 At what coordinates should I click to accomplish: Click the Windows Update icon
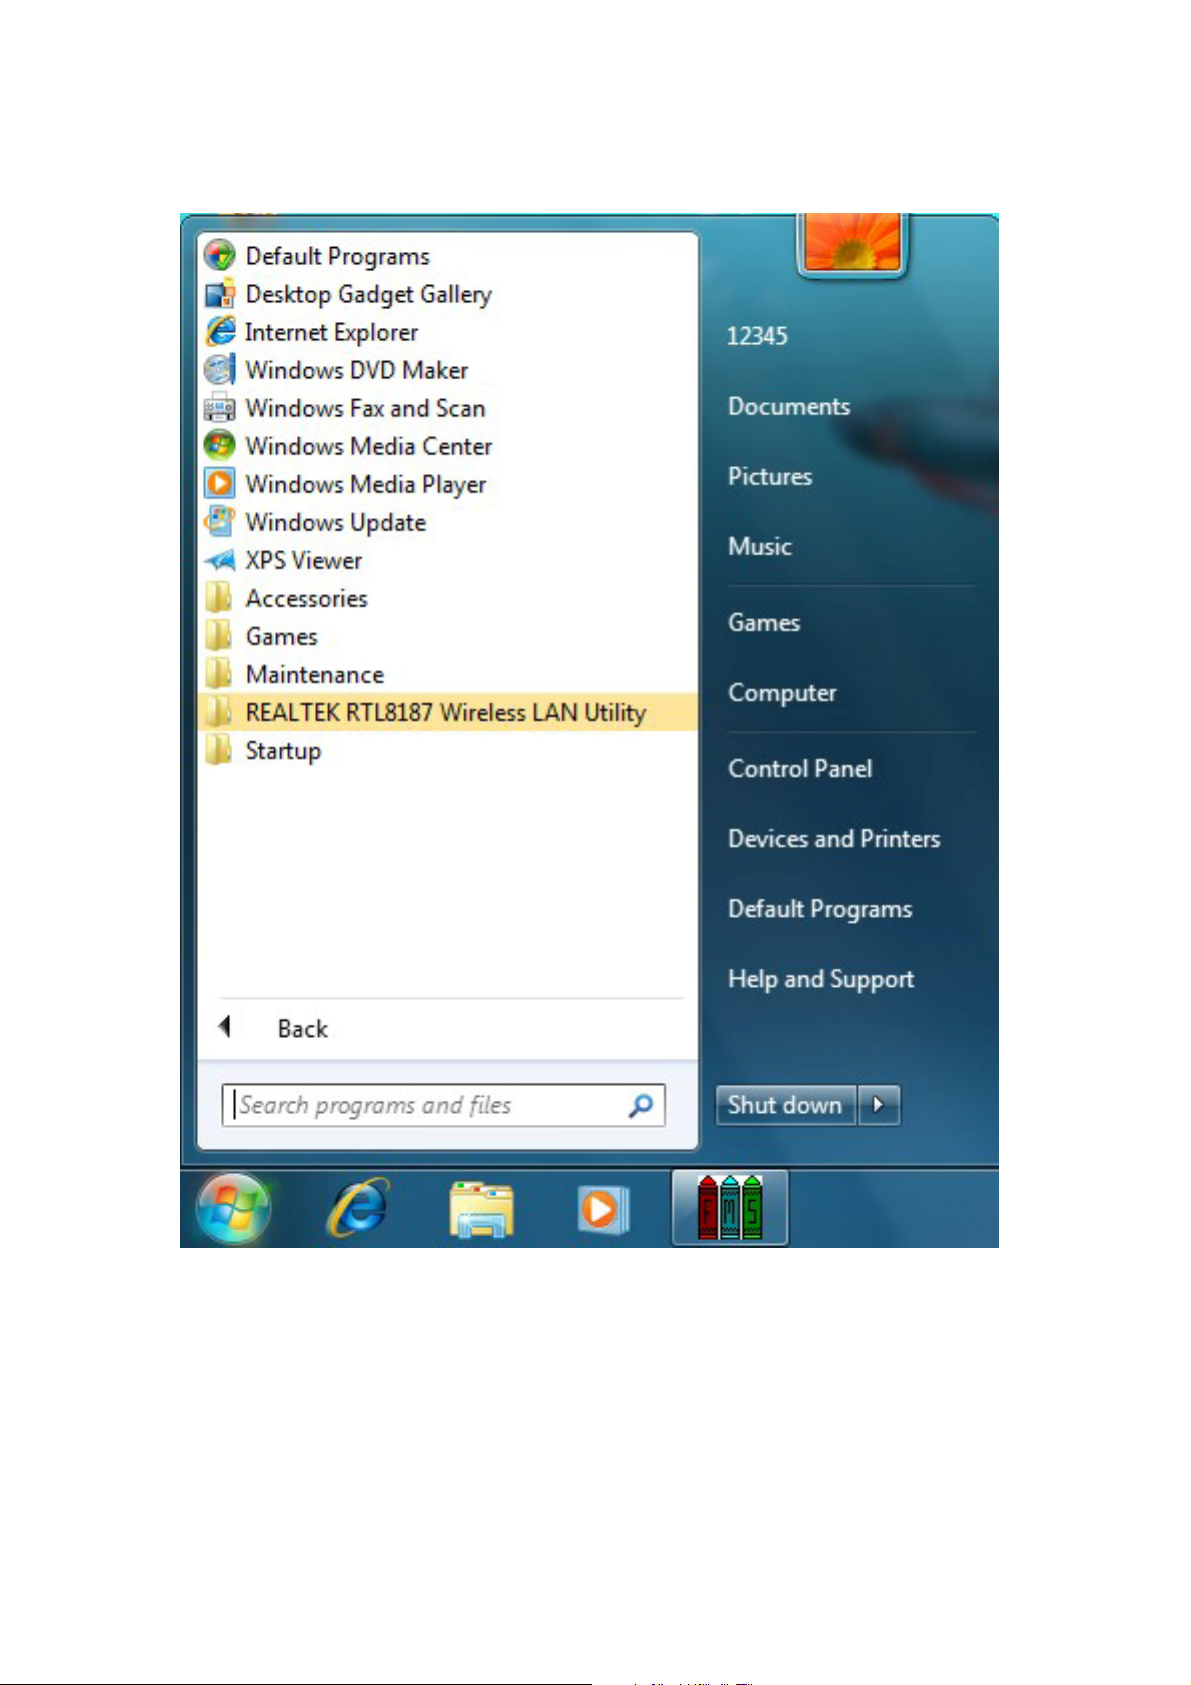[x=220, y=522]
